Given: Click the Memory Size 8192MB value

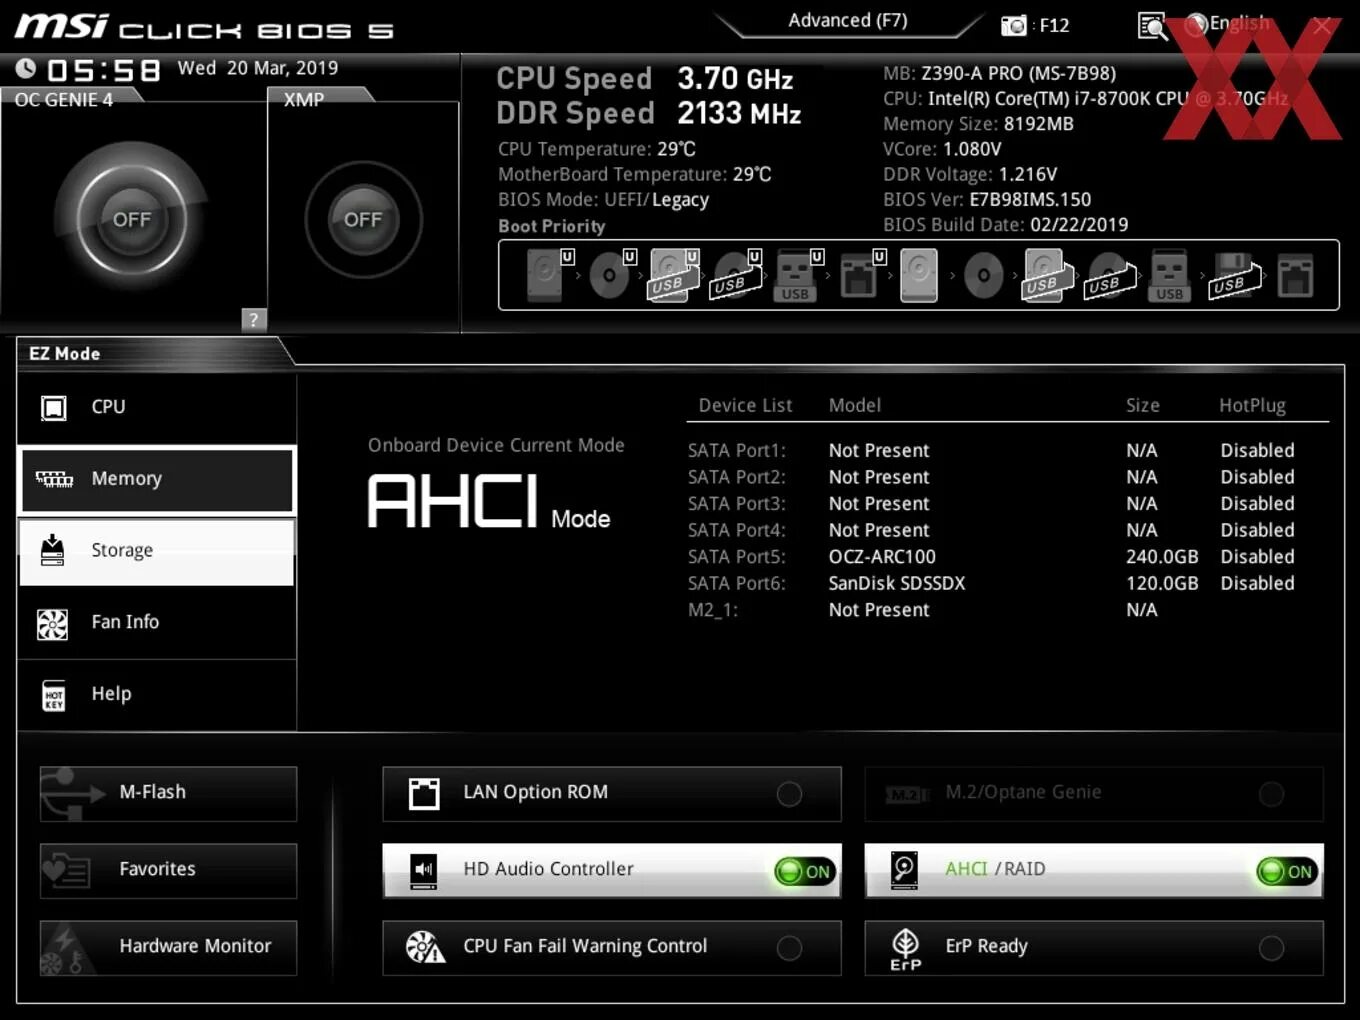Looking at the screenshot, I should pos(1039,124).
